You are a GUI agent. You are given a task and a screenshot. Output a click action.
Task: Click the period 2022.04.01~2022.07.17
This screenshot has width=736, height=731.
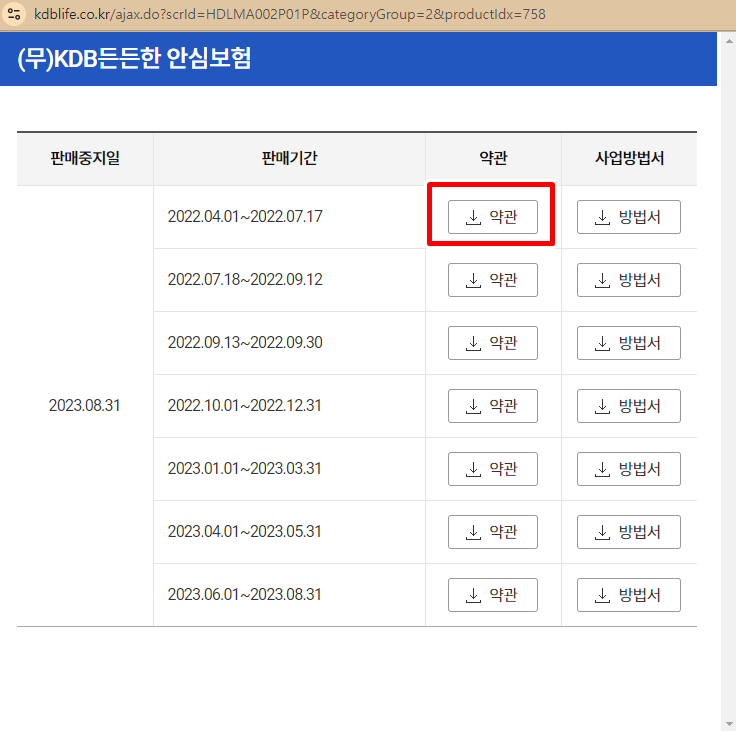coord(245,217)
